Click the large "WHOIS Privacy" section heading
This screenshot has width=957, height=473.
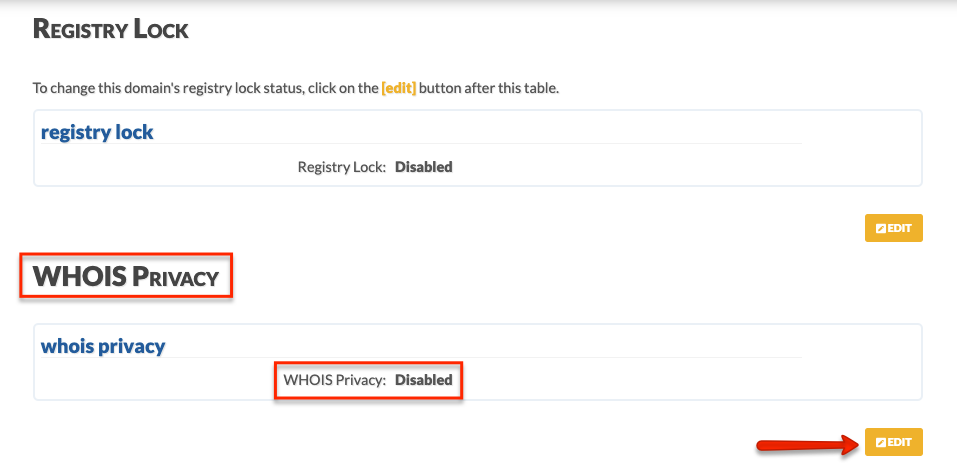(126, 276)
